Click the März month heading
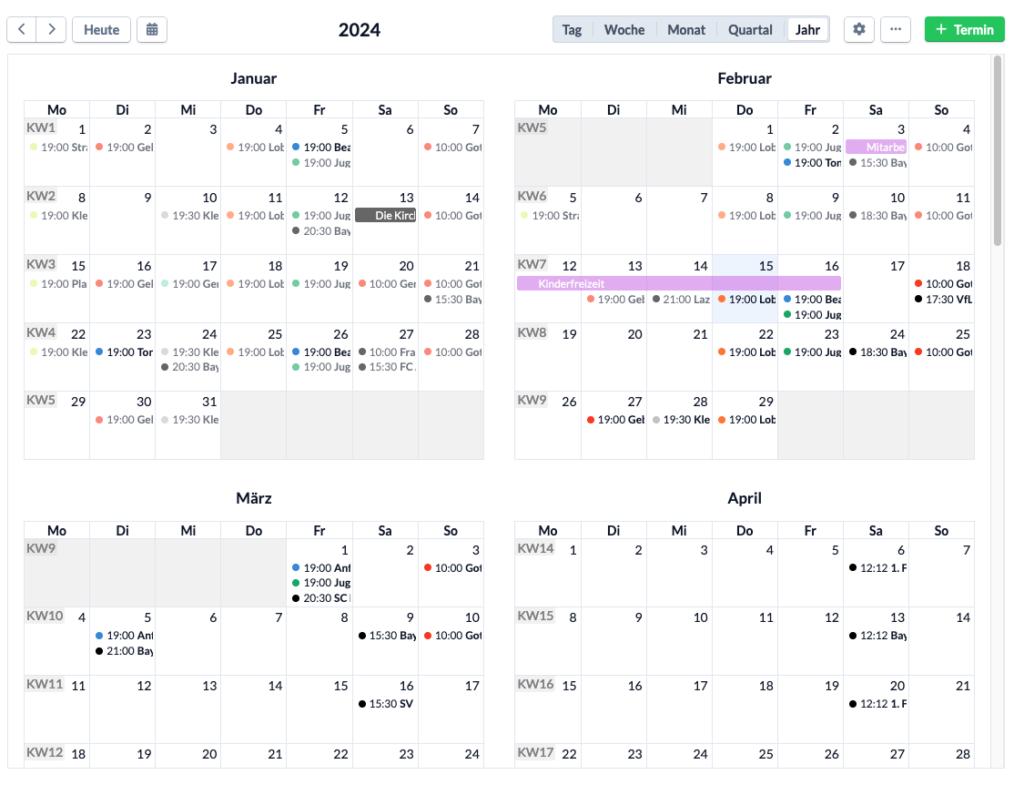This screenshot has height=785, width=1024. pos(253,498)
